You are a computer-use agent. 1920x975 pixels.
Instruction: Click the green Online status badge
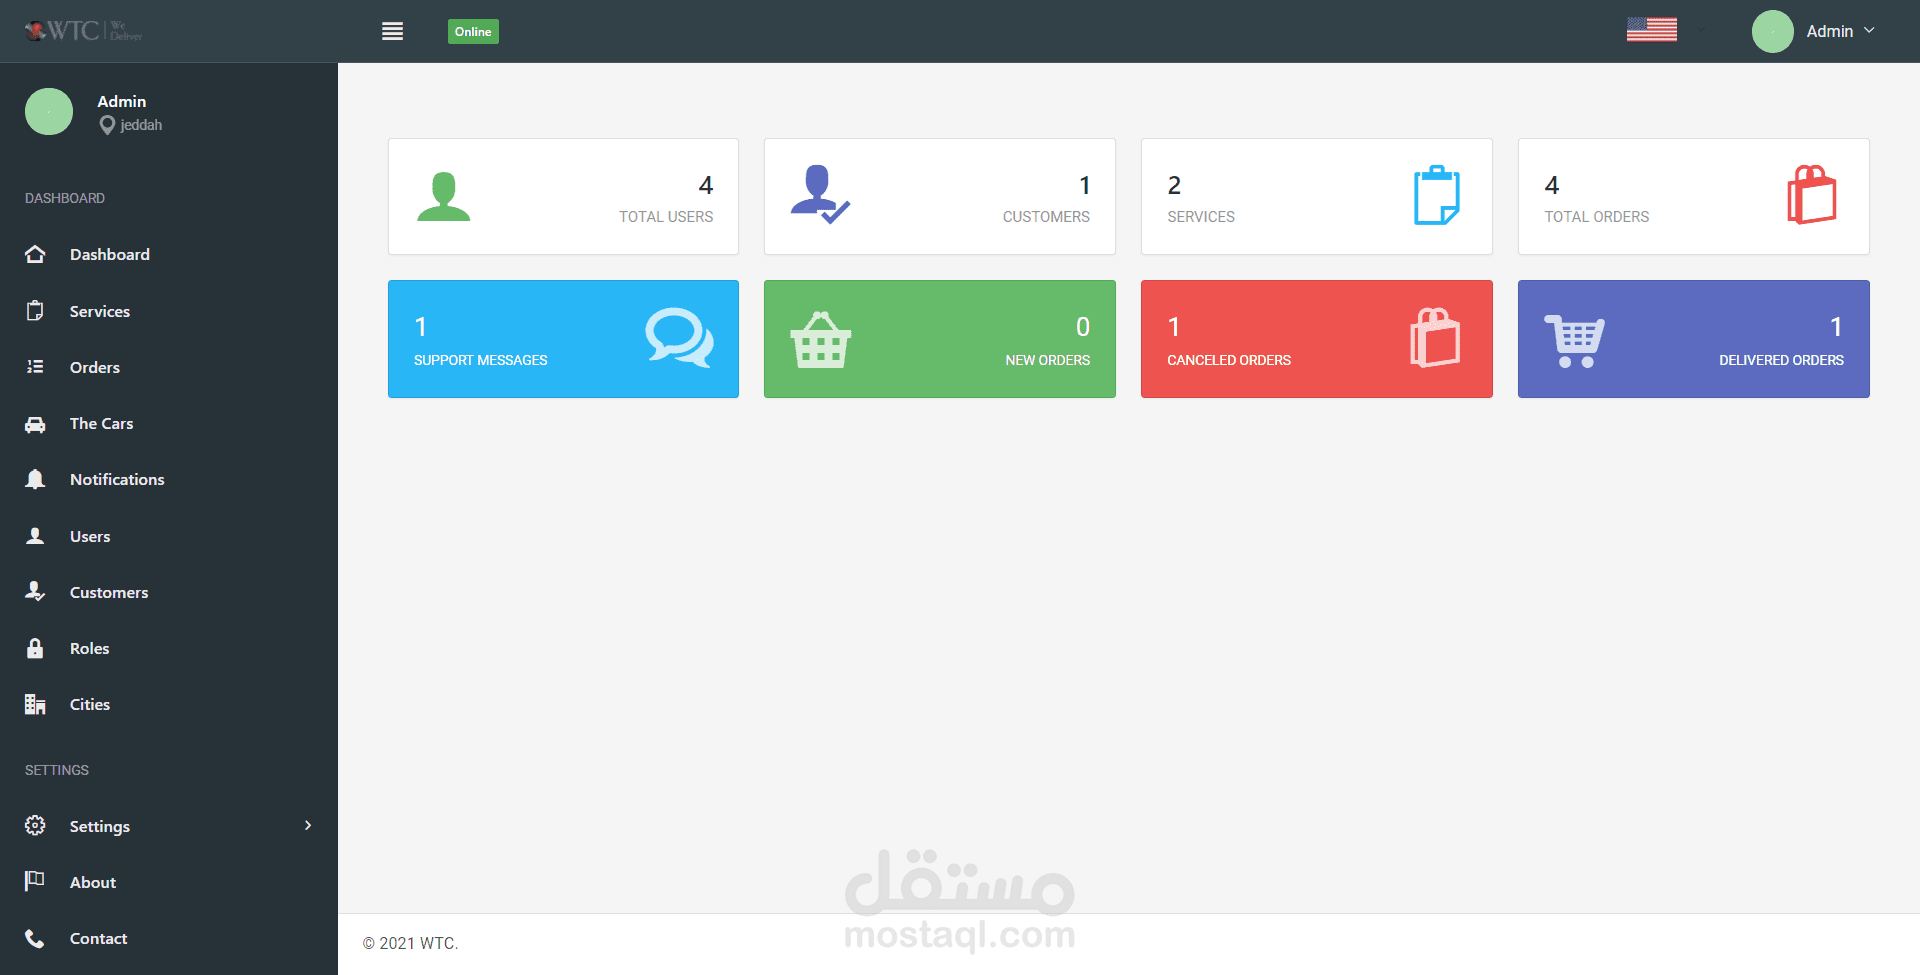(473, 31)
